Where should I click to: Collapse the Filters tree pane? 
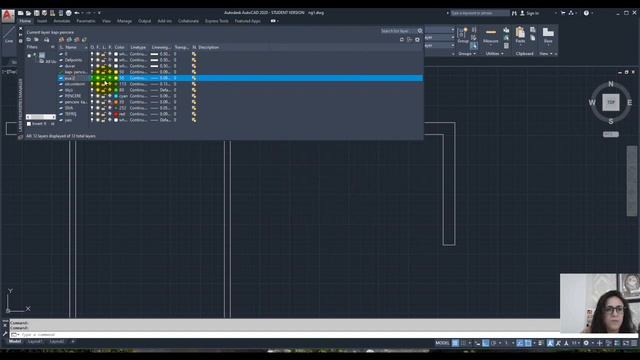(x=53, y=47)
